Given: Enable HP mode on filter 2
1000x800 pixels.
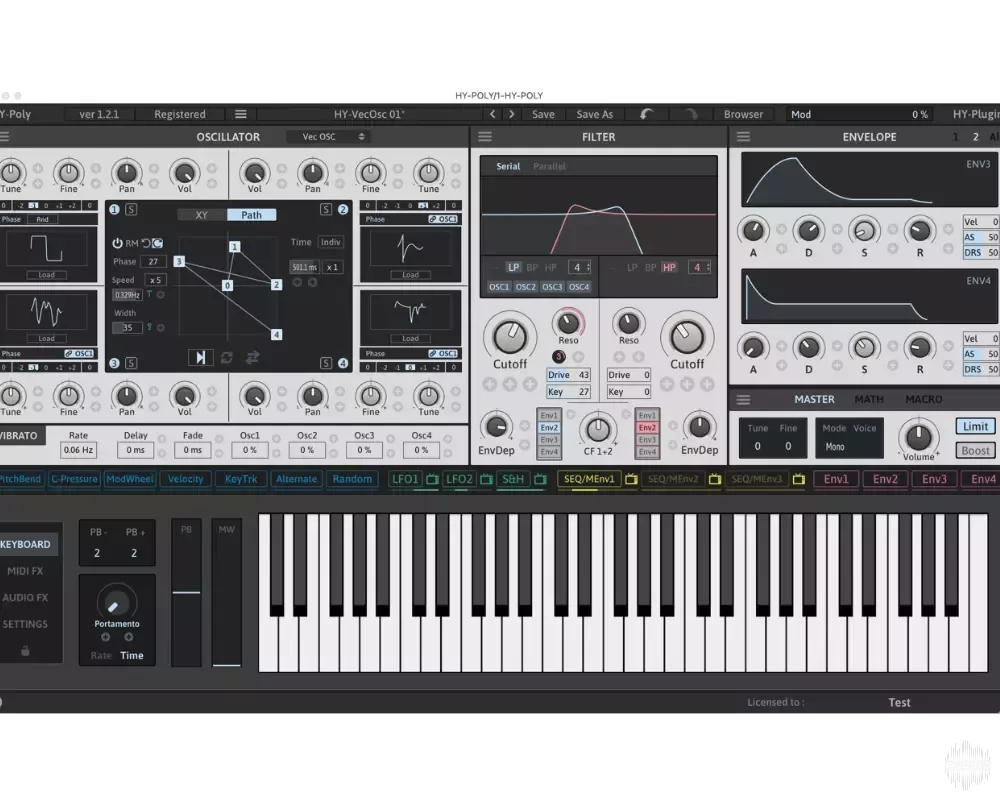Looking at the screenshot, I should [x=669, y=267].
